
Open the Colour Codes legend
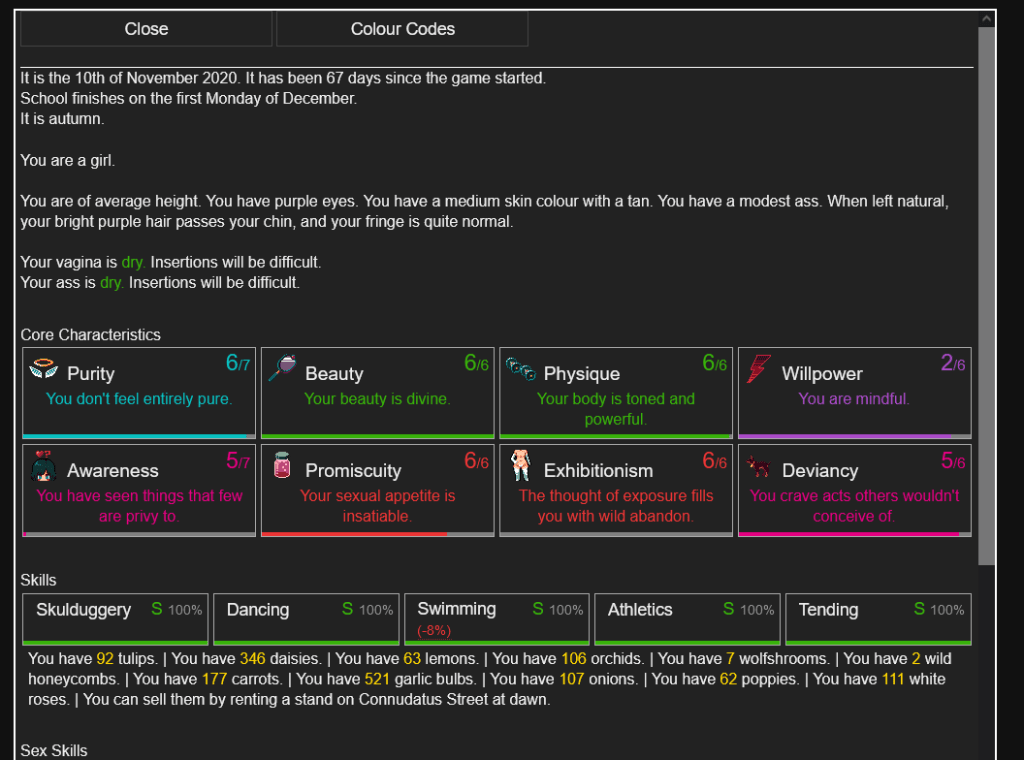tap(402, 29)
